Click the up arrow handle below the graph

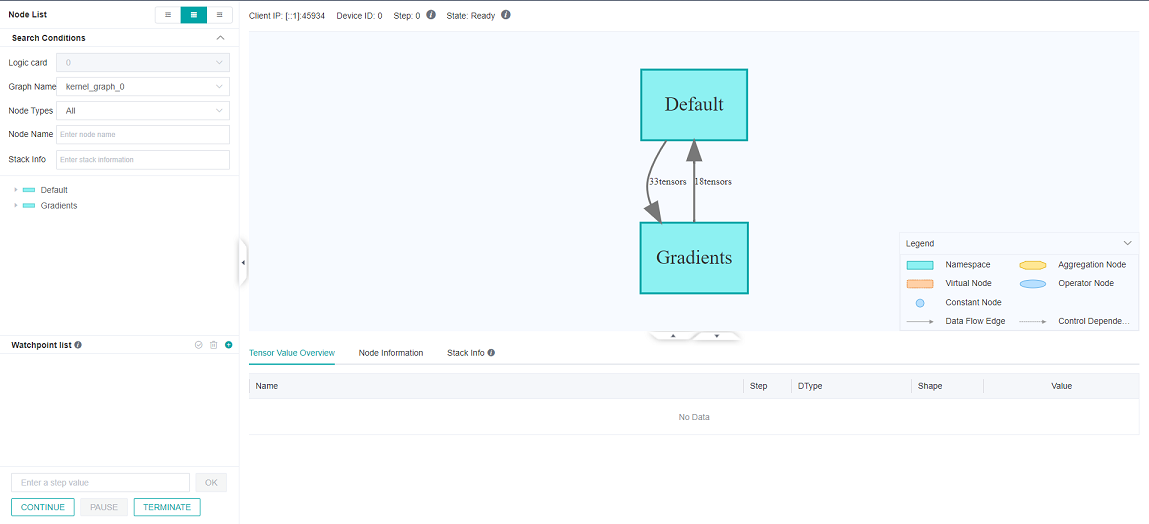[x=673, y=336]
